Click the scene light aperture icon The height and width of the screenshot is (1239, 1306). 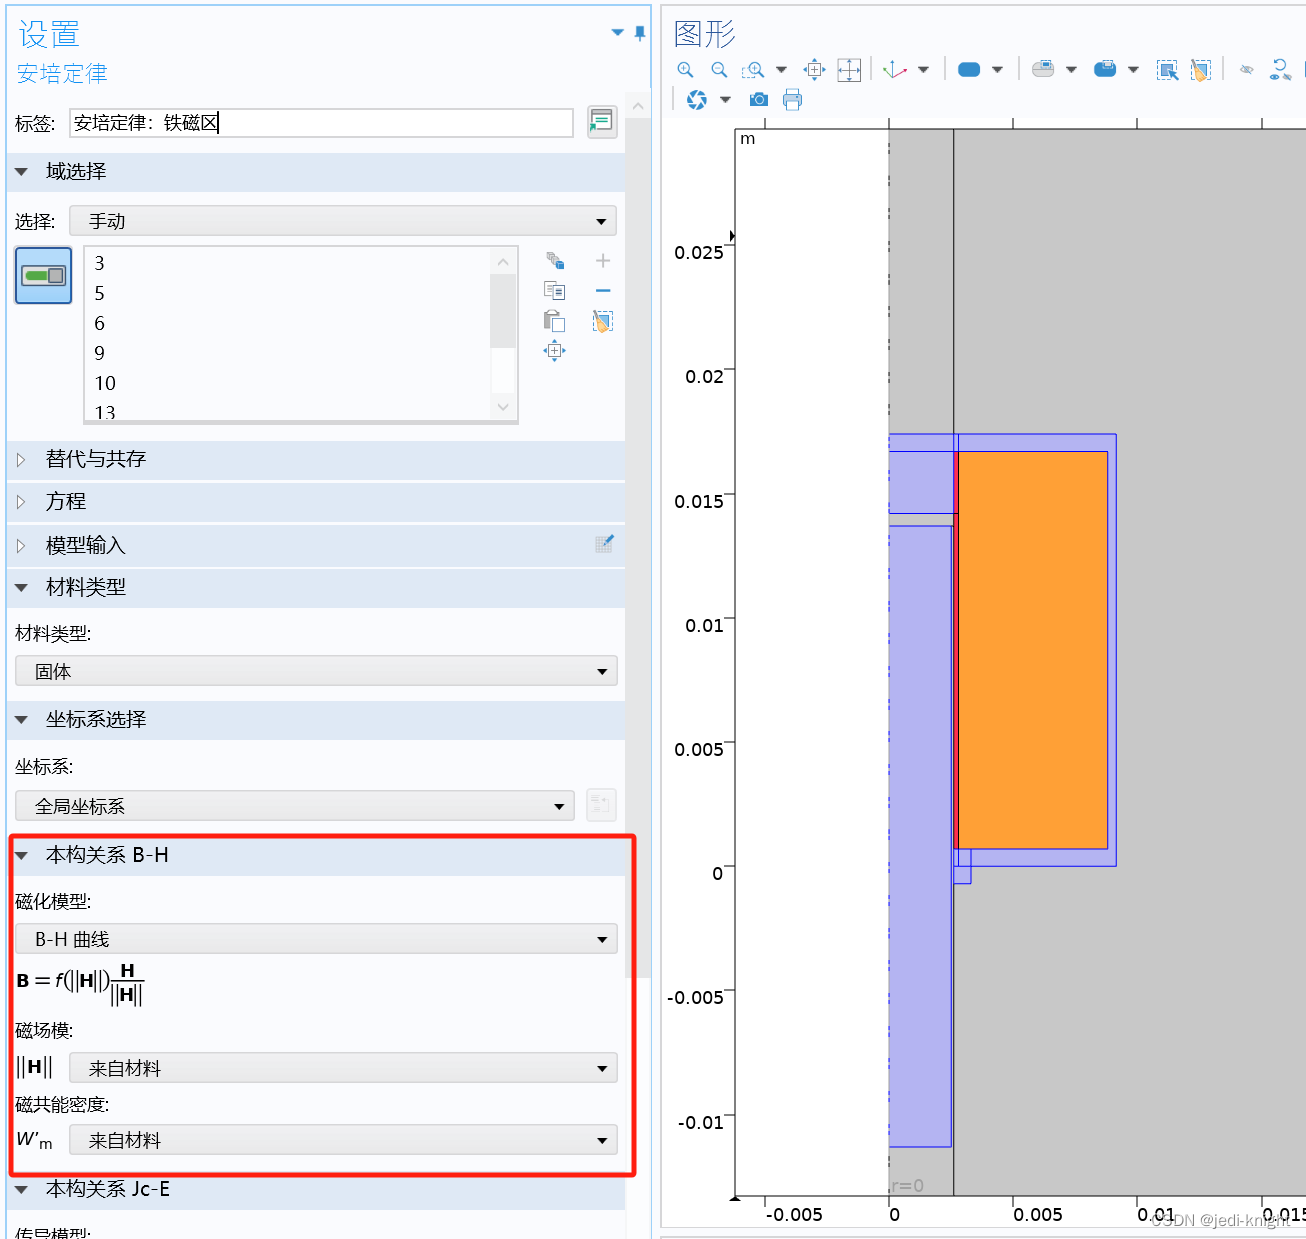click(697, 99)
